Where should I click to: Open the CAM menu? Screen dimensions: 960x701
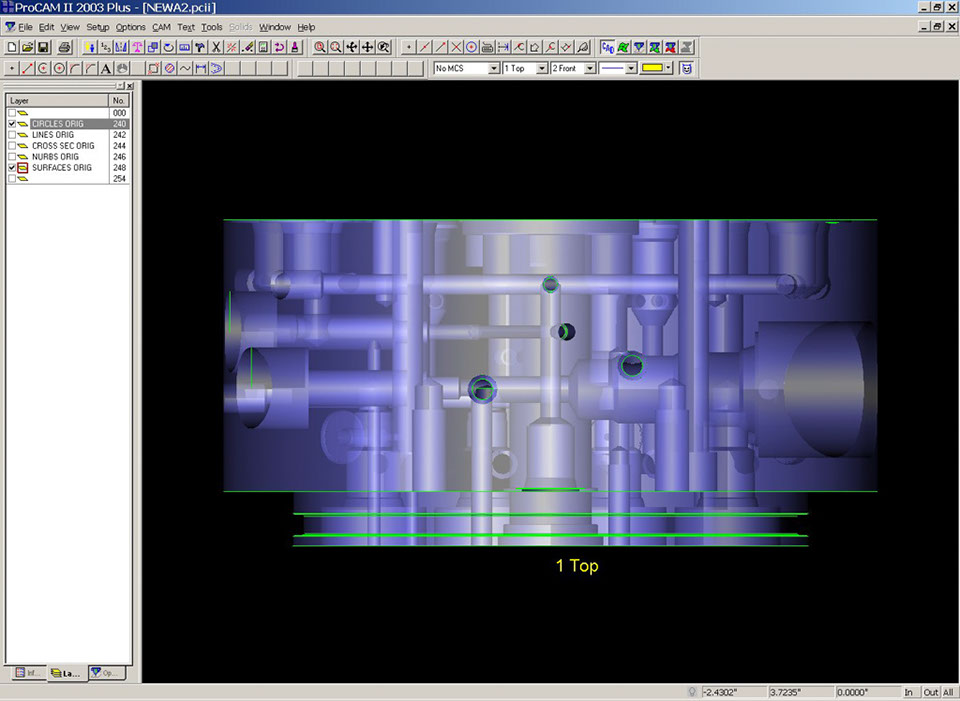coord(161,27)
